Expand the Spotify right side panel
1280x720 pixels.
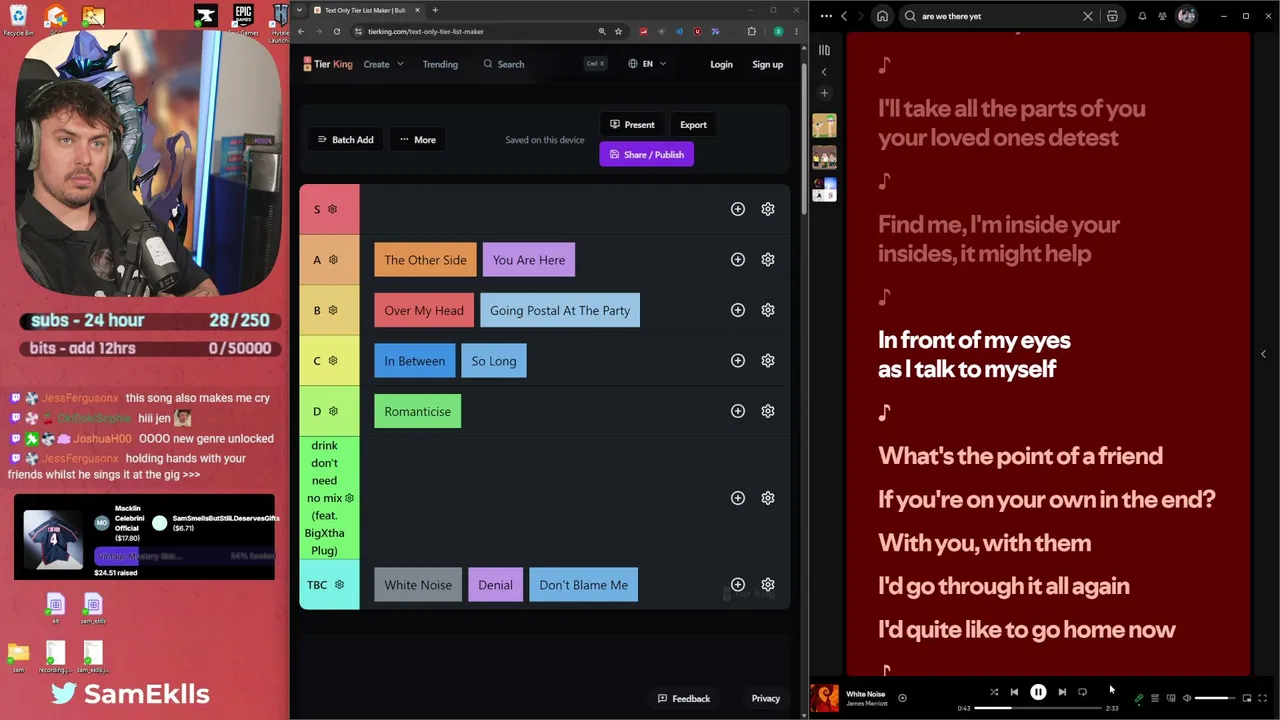pyautogui.click(x=1263, y=354)
